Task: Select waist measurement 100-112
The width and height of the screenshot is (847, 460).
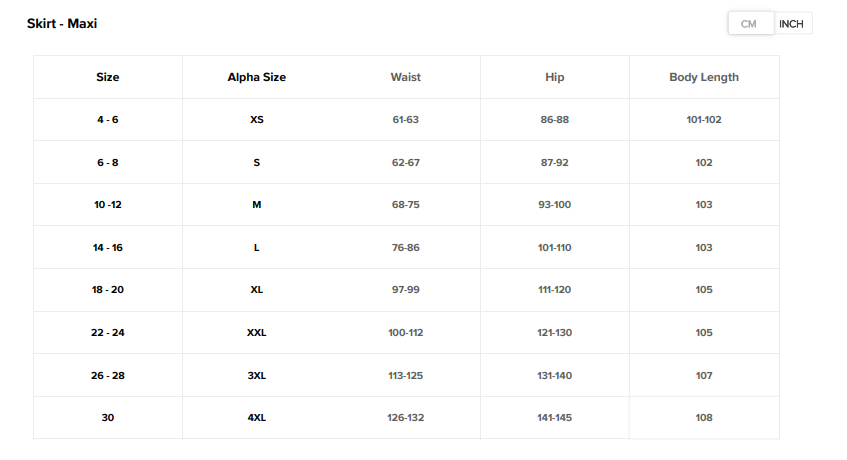Action: tap(405, 332)
